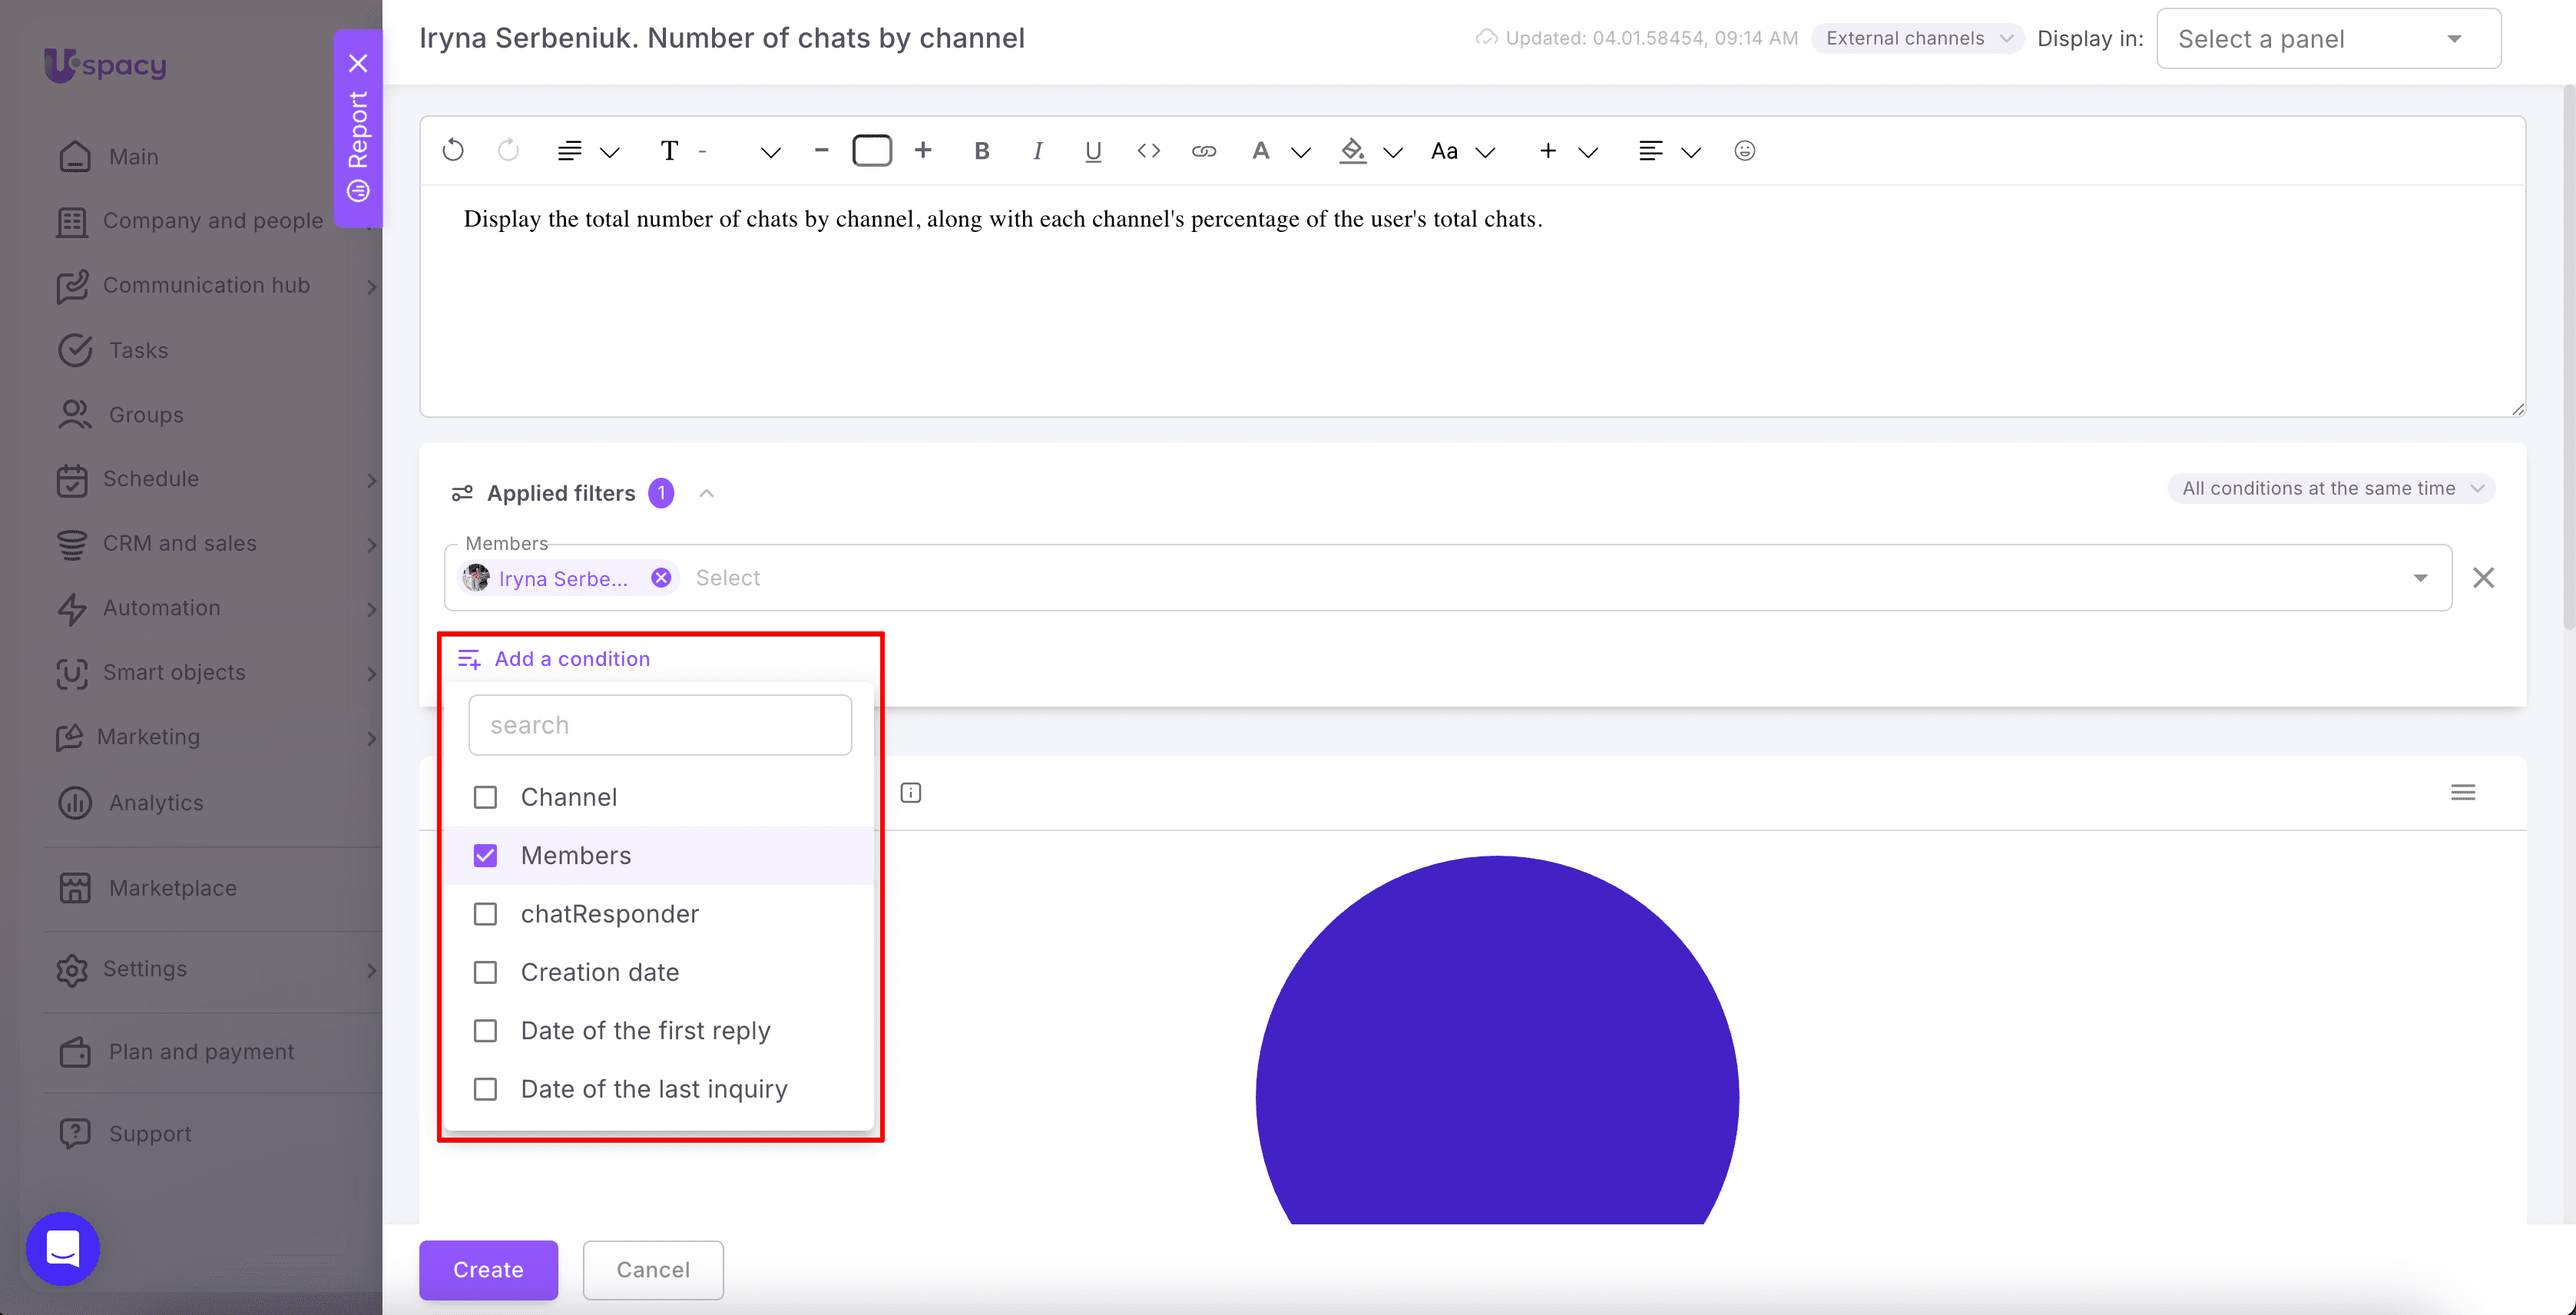Enable the Creation date checkbox

coord(485,973)
